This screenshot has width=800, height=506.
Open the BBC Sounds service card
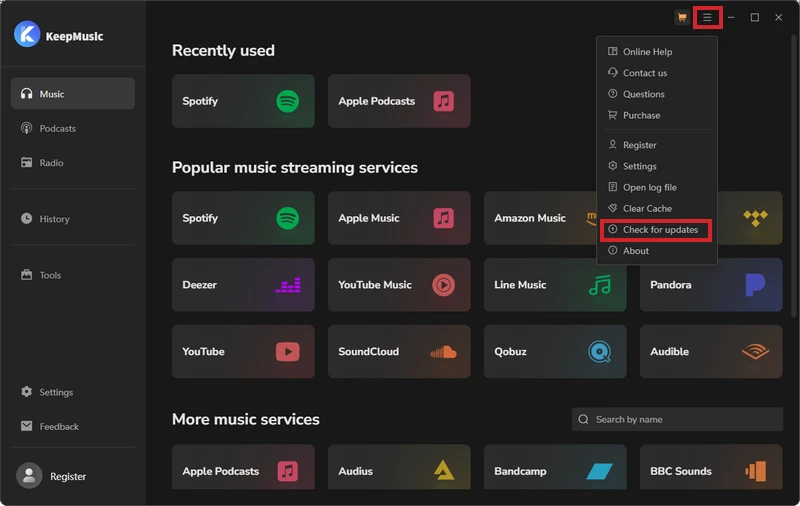point(711,467)
